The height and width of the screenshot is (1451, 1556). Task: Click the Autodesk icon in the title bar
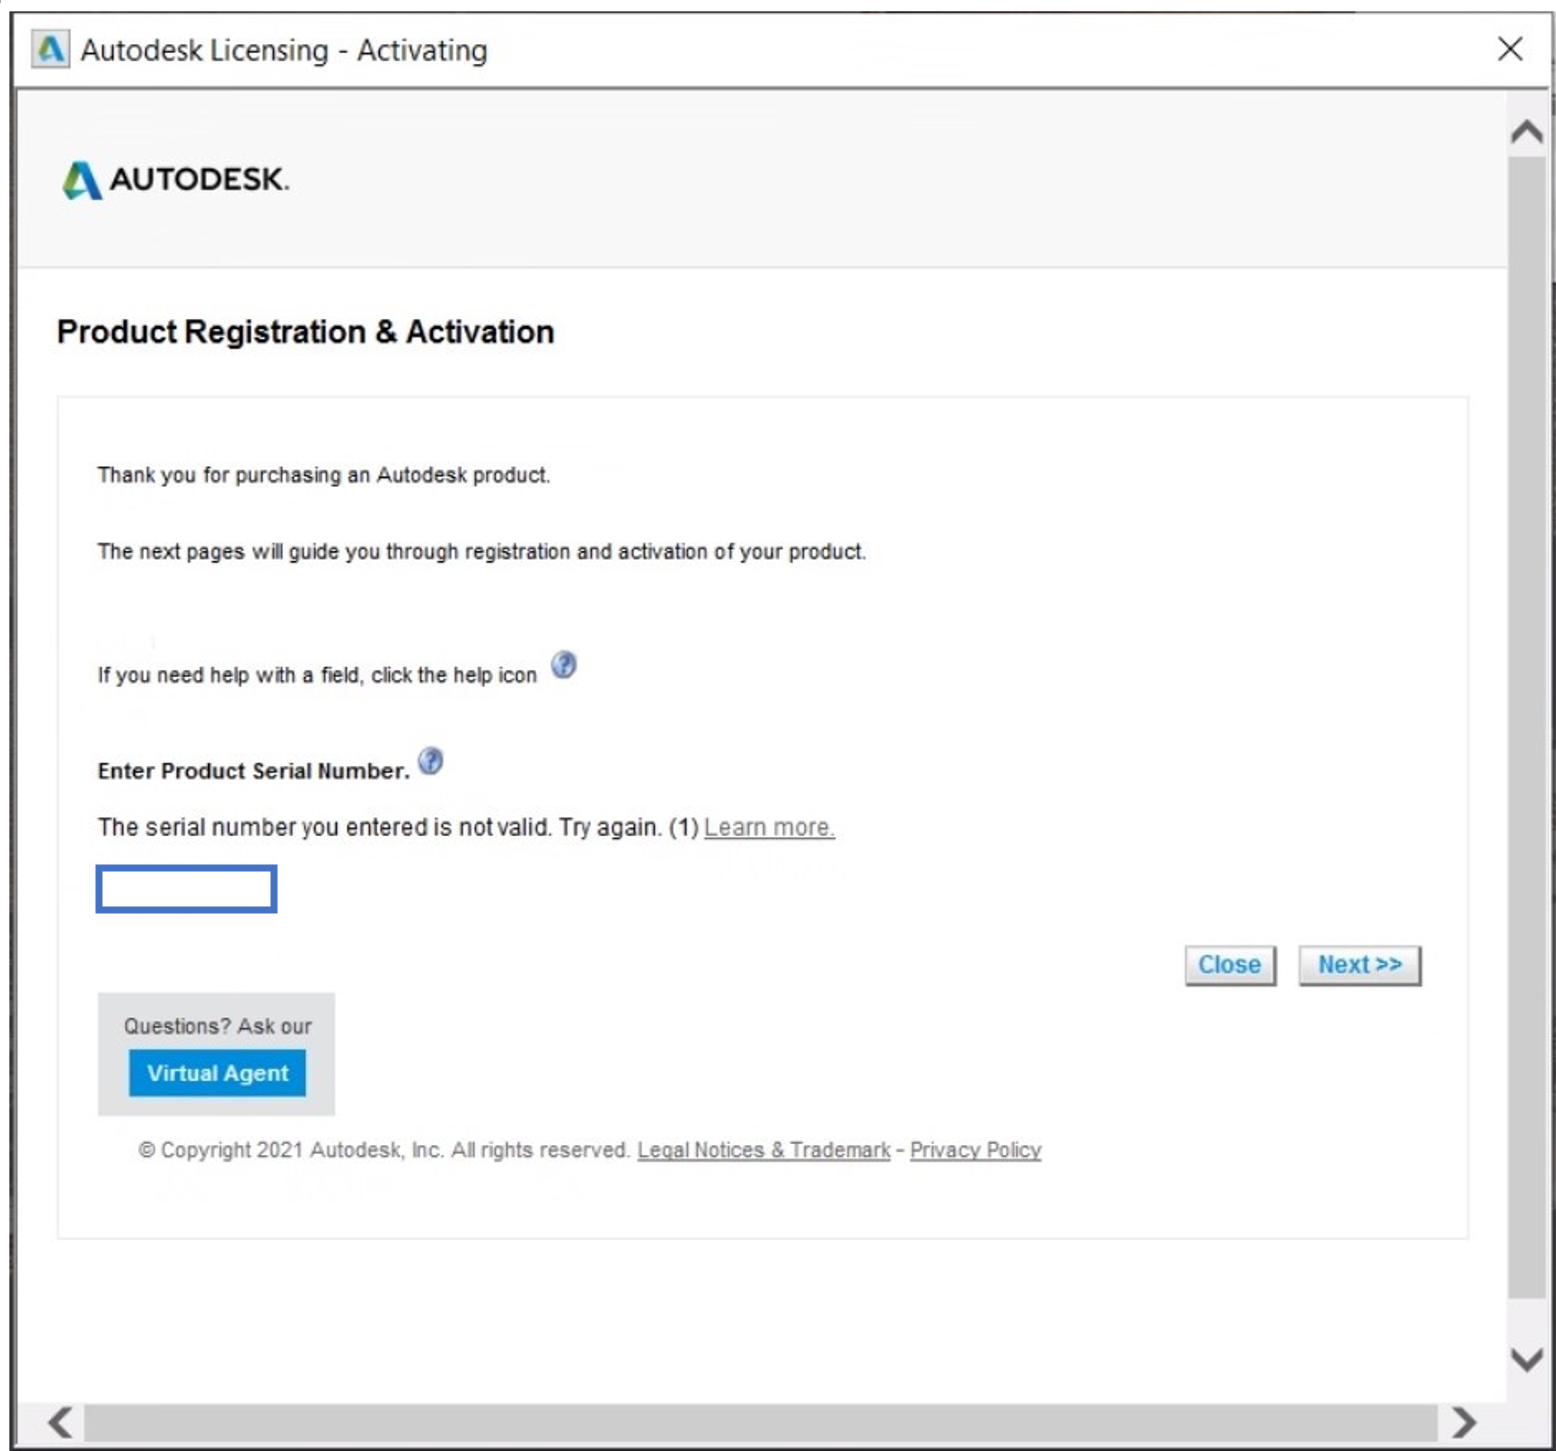click(x=50, y=49)
